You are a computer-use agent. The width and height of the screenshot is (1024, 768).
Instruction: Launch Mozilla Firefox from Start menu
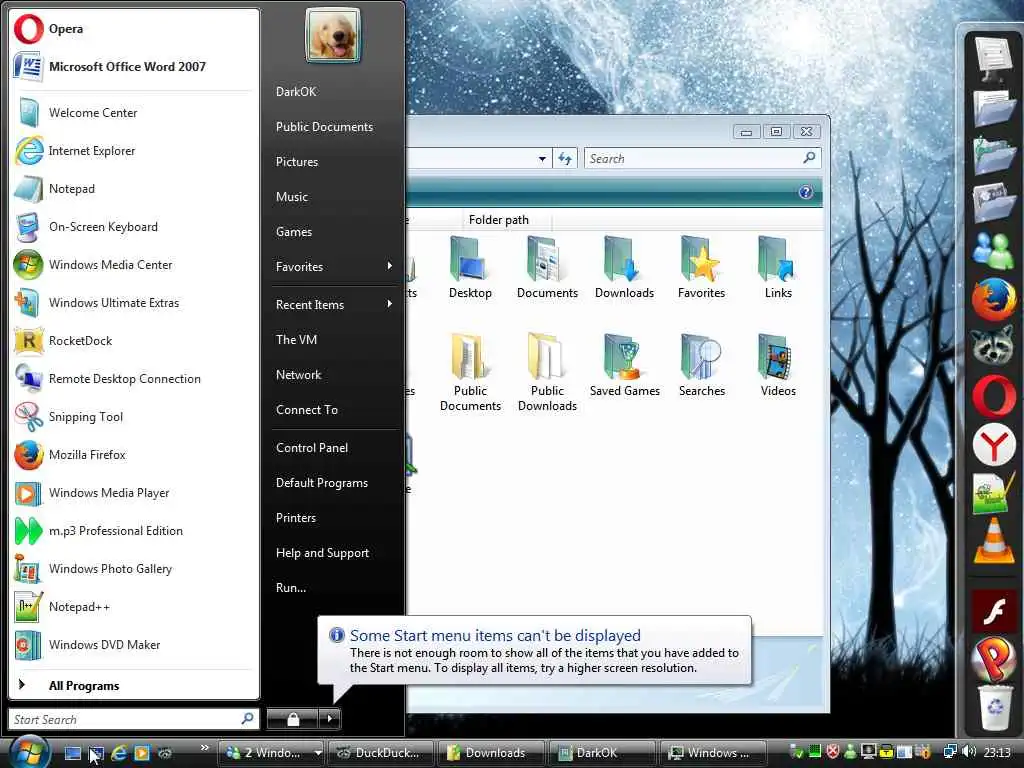[133, 455]
